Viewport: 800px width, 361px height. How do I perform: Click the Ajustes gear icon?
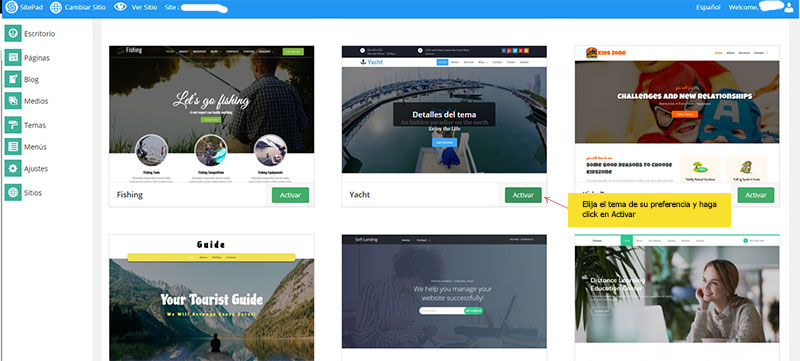click(13, 168)
